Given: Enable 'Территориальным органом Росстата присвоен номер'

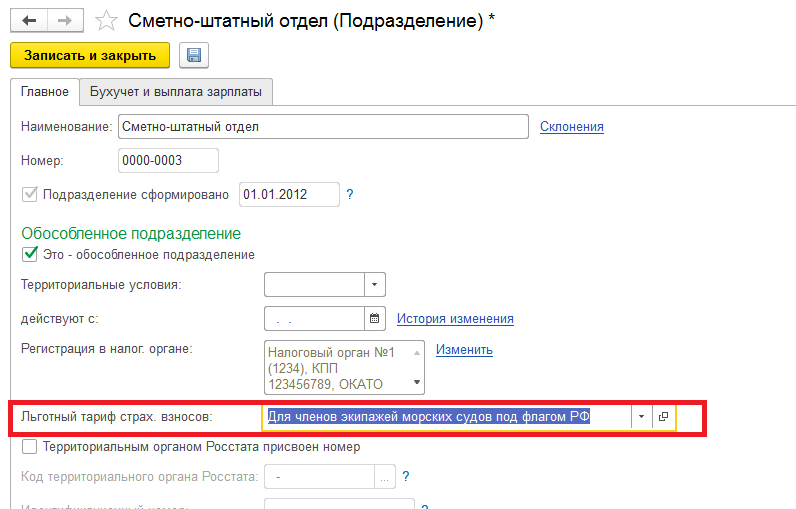Looking at the screenshot, I should 29,447.
